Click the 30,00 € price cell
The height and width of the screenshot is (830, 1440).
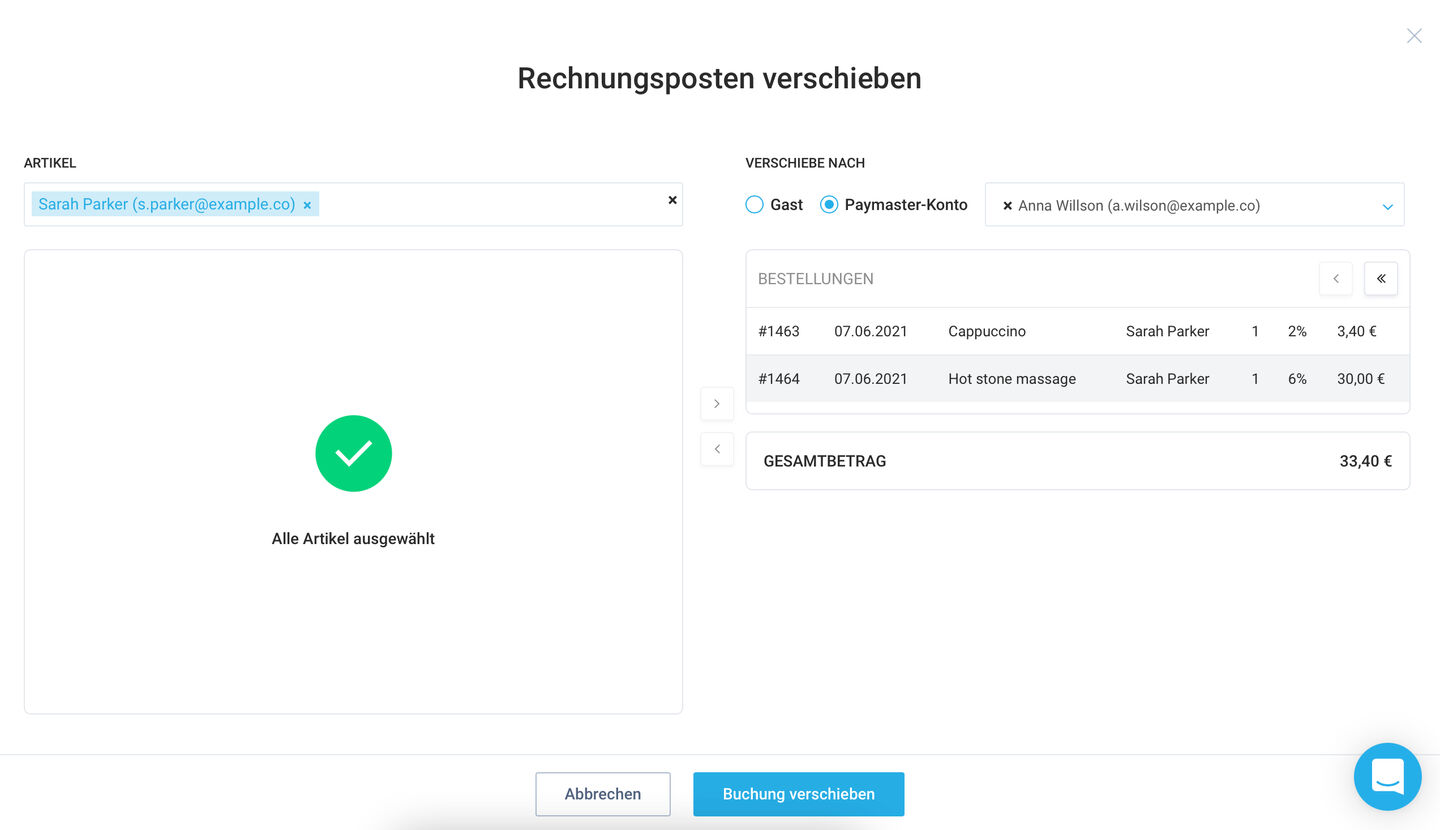click(1361, 379)
